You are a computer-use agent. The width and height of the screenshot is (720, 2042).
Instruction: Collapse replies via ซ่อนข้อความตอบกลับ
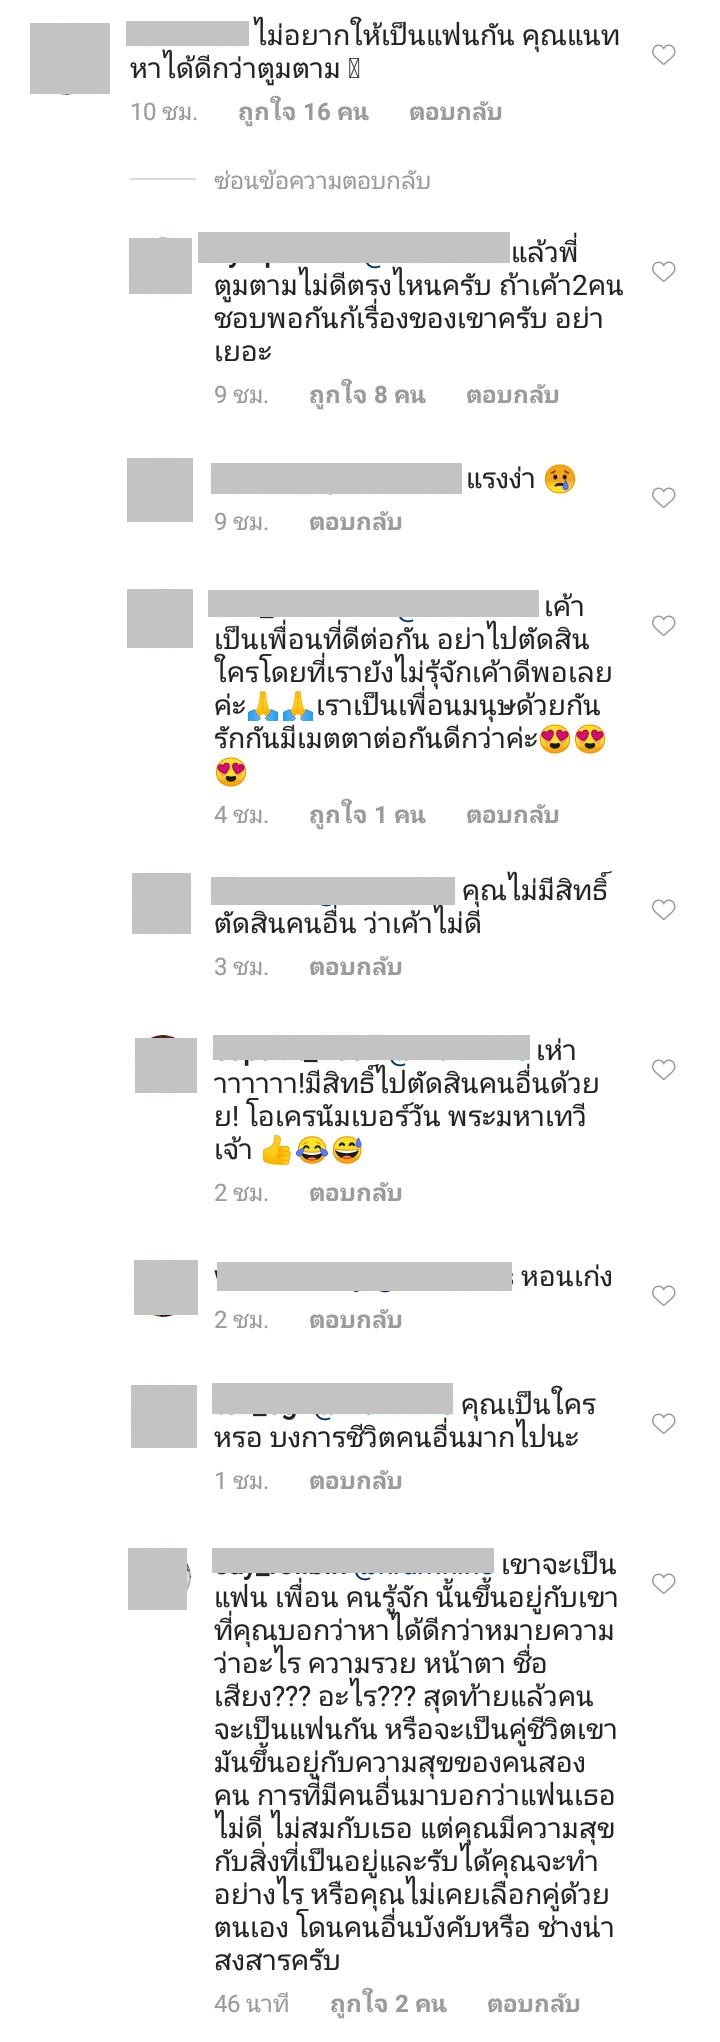click(x=322, y=181)
